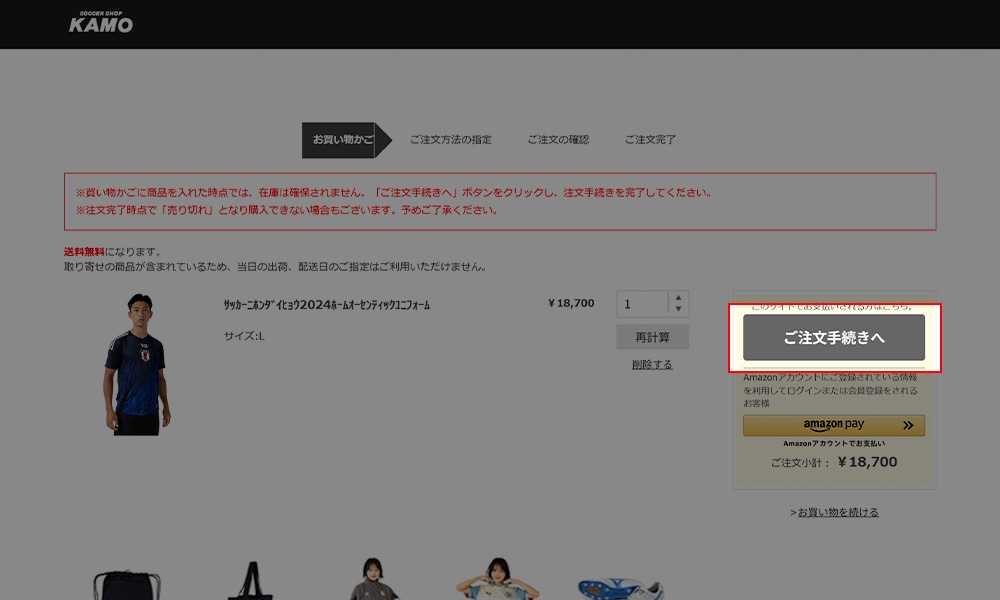Click the 2024 home uniform product name
The height and width of the screenshot is (600, 1000).
click(327, 304)
